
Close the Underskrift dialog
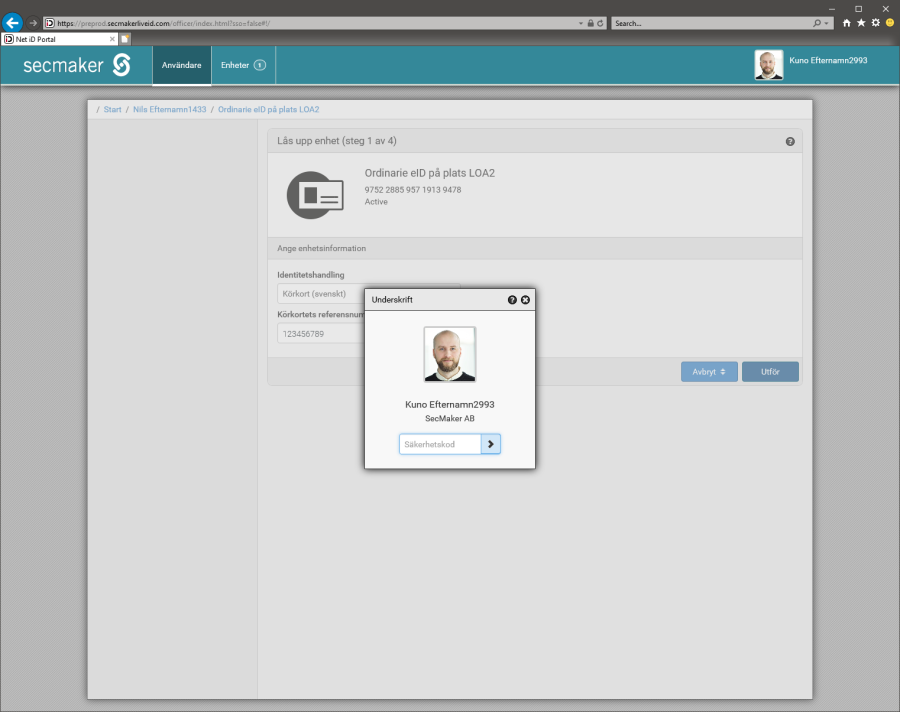point(525,300)
